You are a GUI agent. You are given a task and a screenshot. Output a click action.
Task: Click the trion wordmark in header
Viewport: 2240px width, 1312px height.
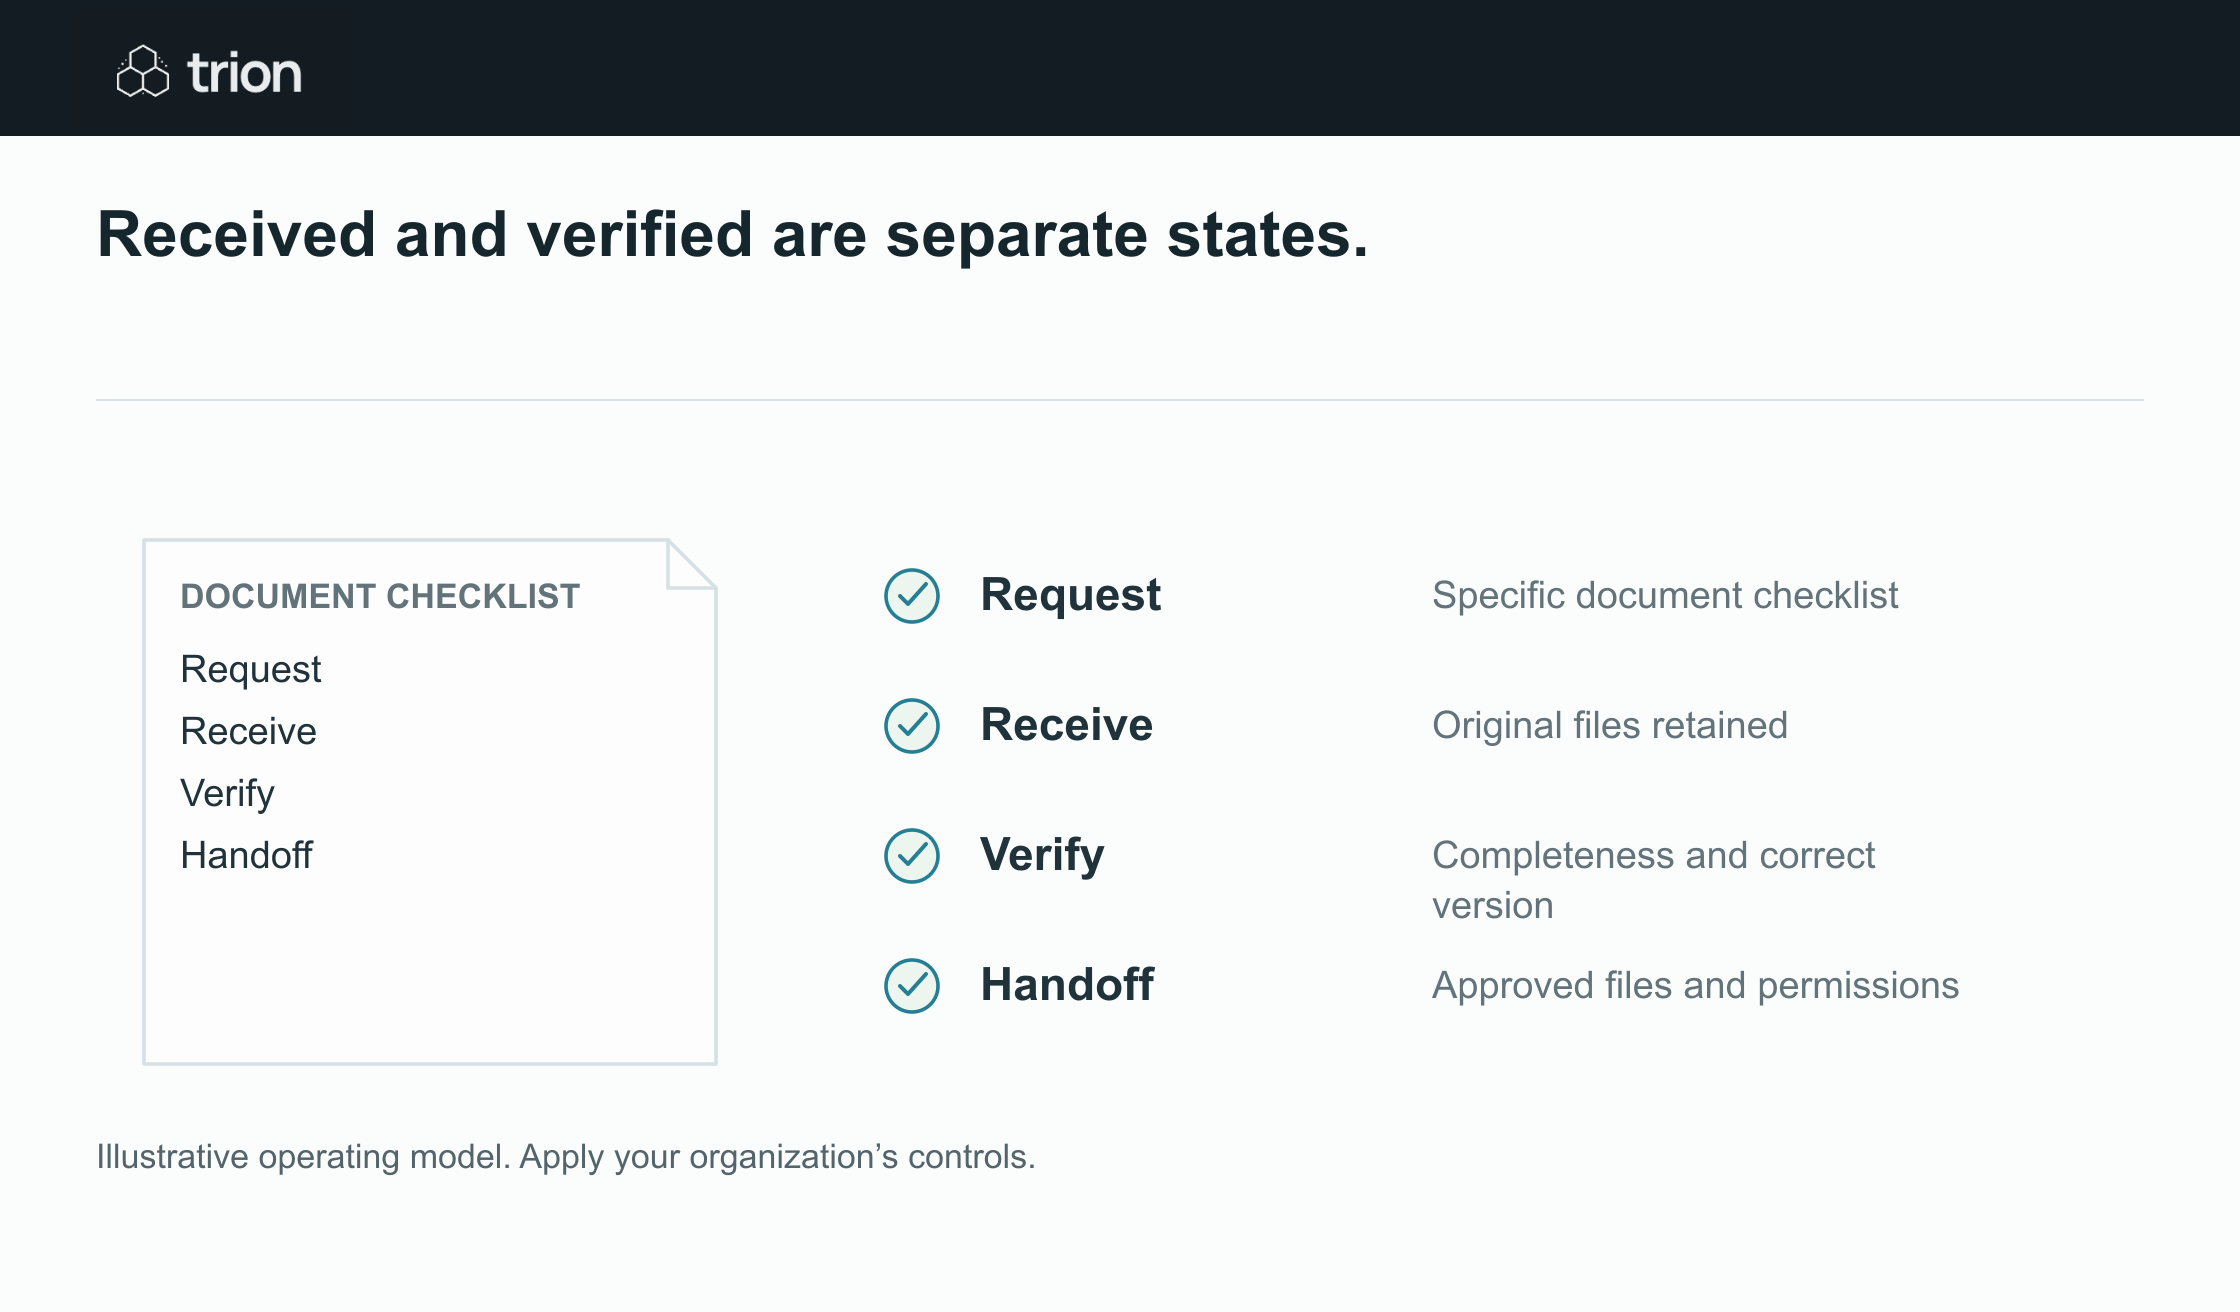tap(245, 73)
